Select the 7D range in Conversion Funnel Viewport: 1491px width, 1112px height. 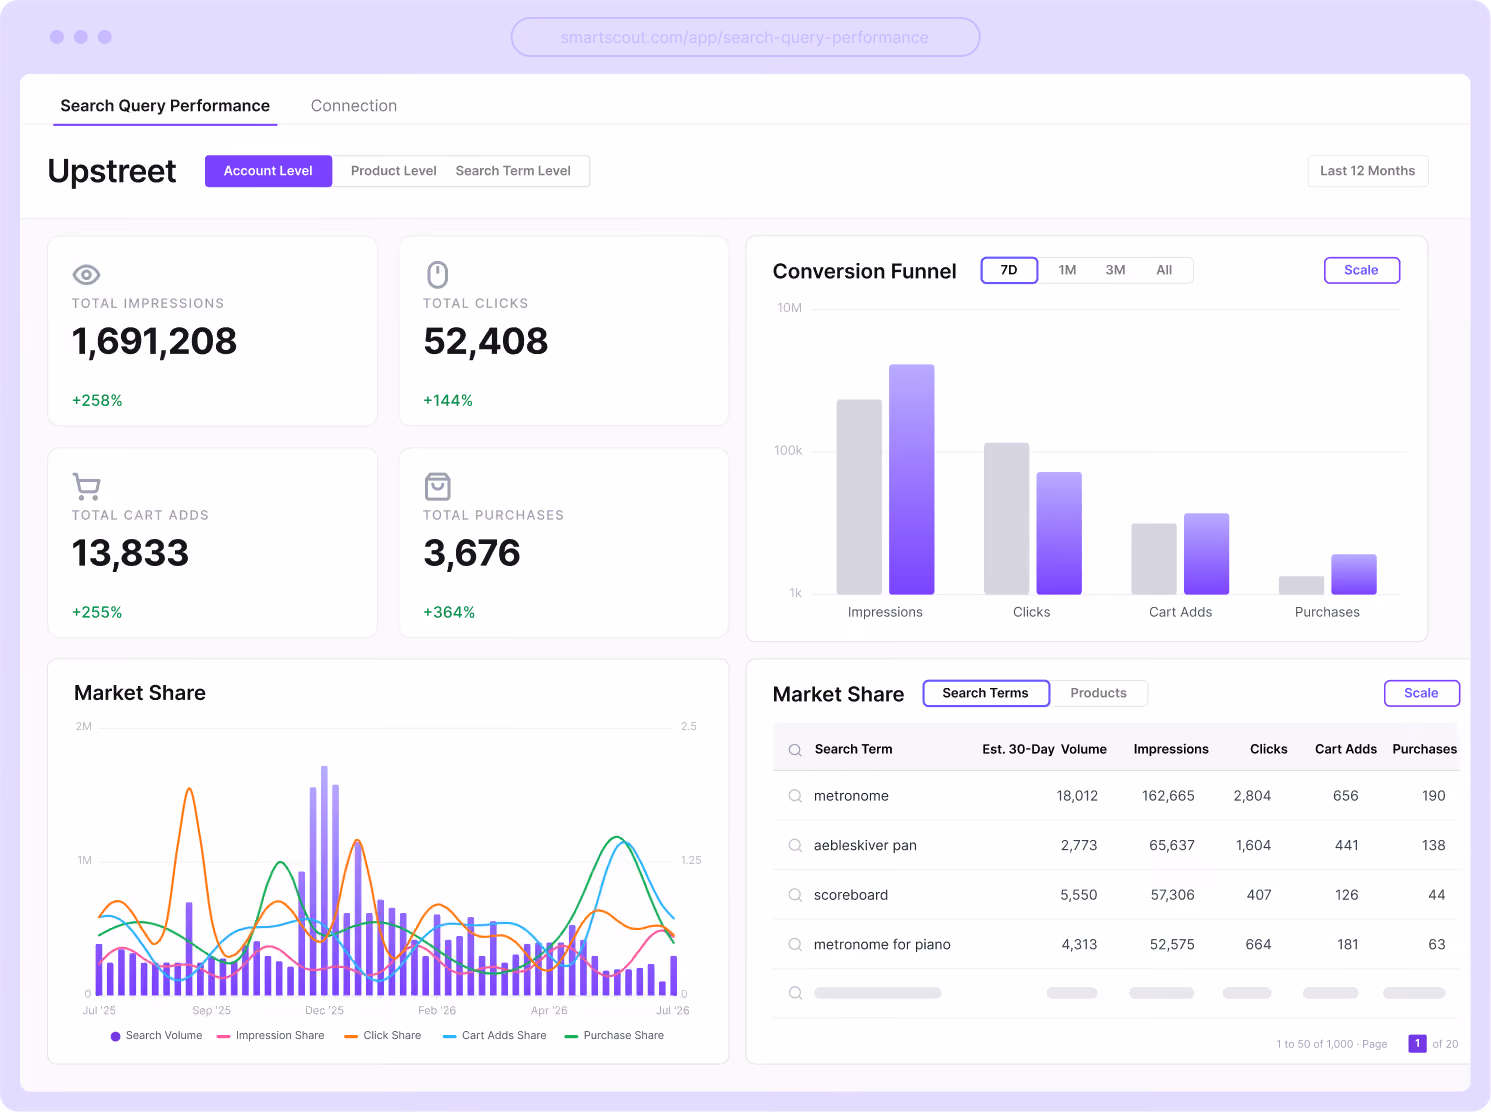(x=1009, y=270)
